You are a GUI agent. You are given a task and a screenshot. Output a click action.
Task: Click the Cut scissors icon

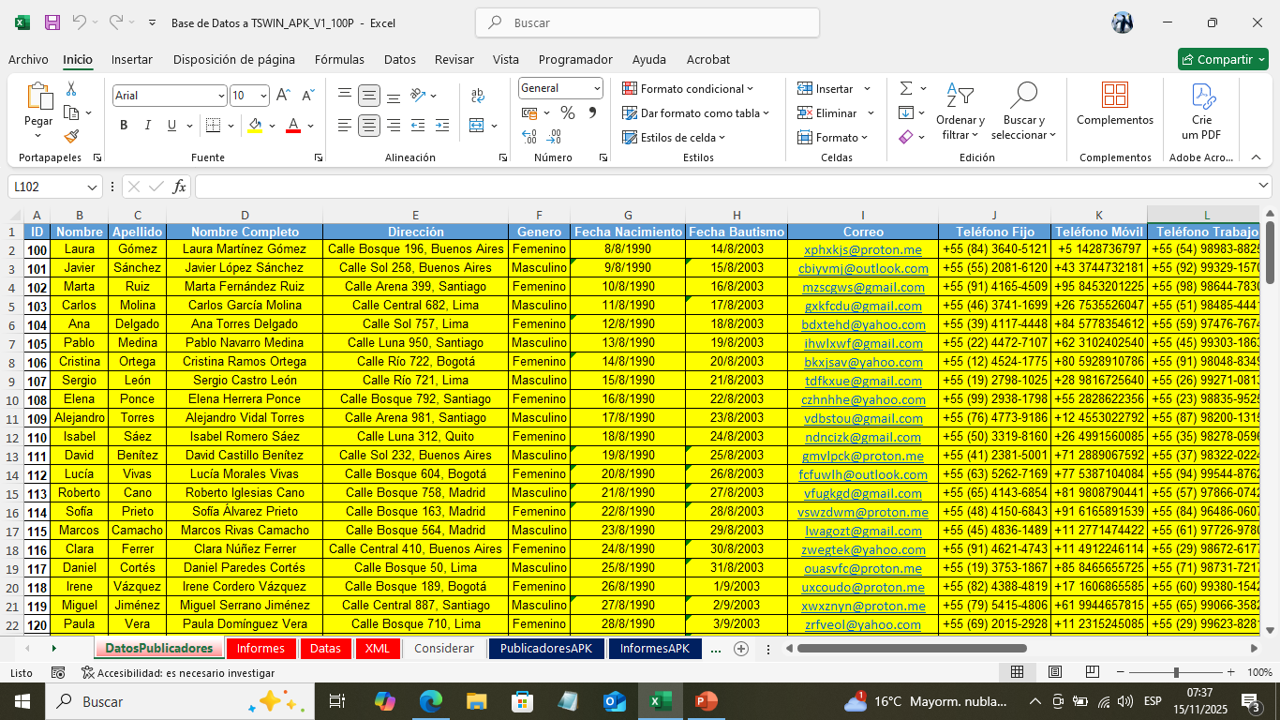click(71, 89)
